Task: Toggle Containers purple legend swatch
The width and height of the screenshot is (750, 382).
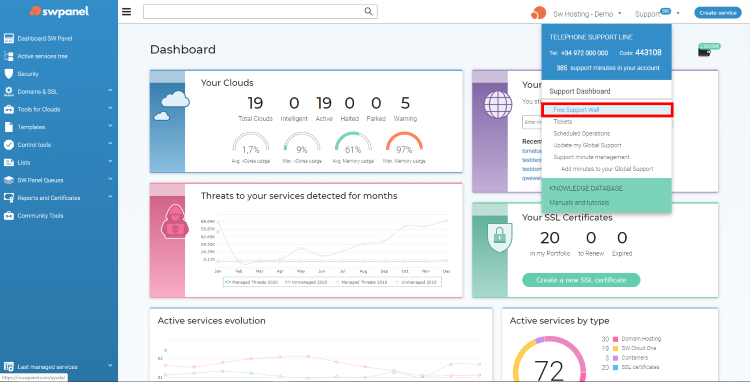Action: tap(616, 358)
